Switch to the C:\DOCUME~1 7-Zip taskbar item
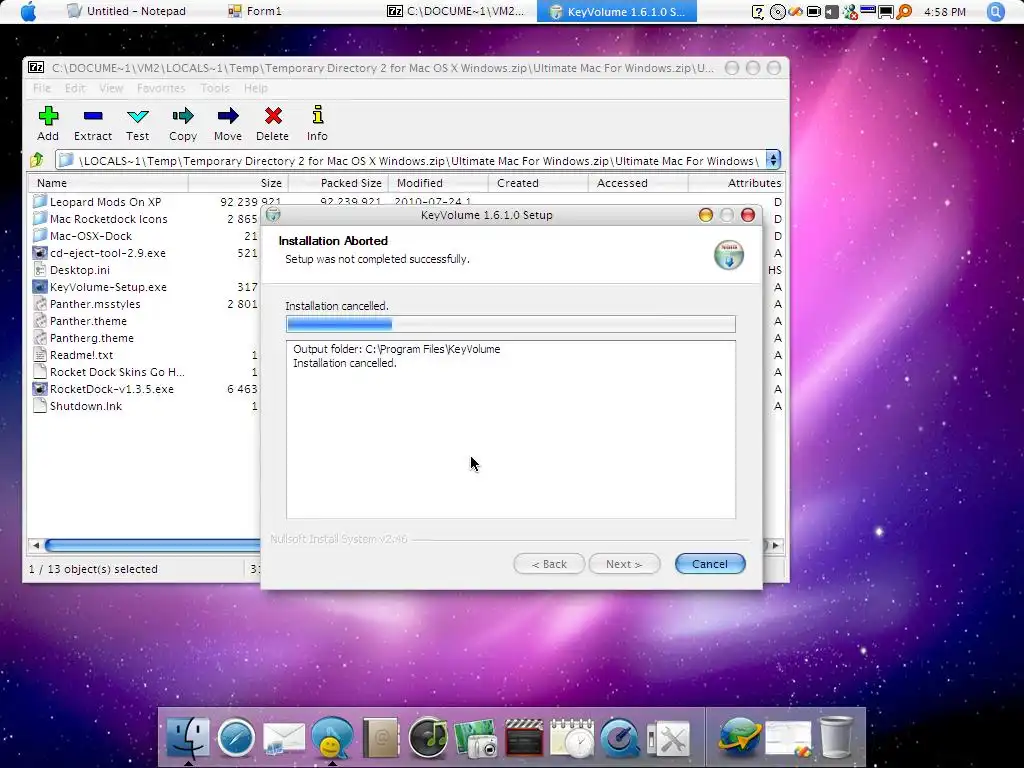 pos(455,11)
